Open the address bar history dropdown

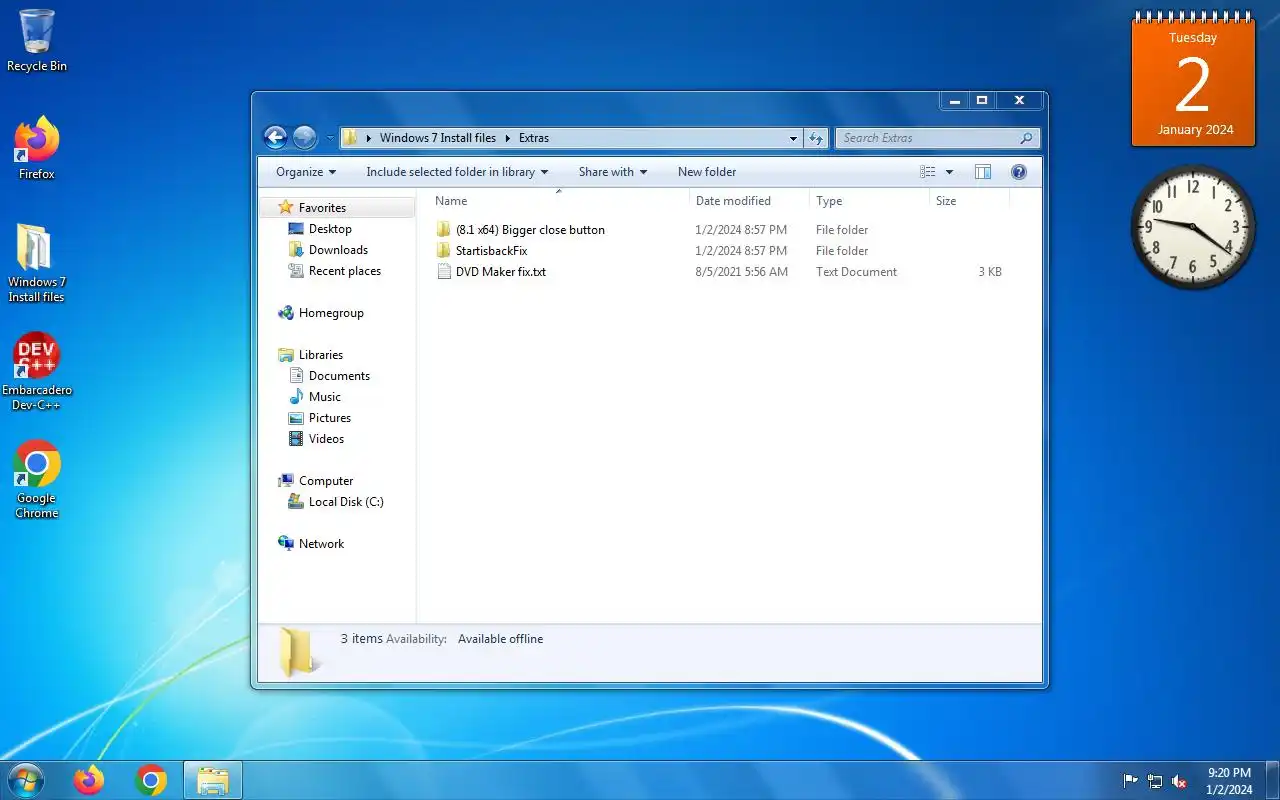coord(793,138)
